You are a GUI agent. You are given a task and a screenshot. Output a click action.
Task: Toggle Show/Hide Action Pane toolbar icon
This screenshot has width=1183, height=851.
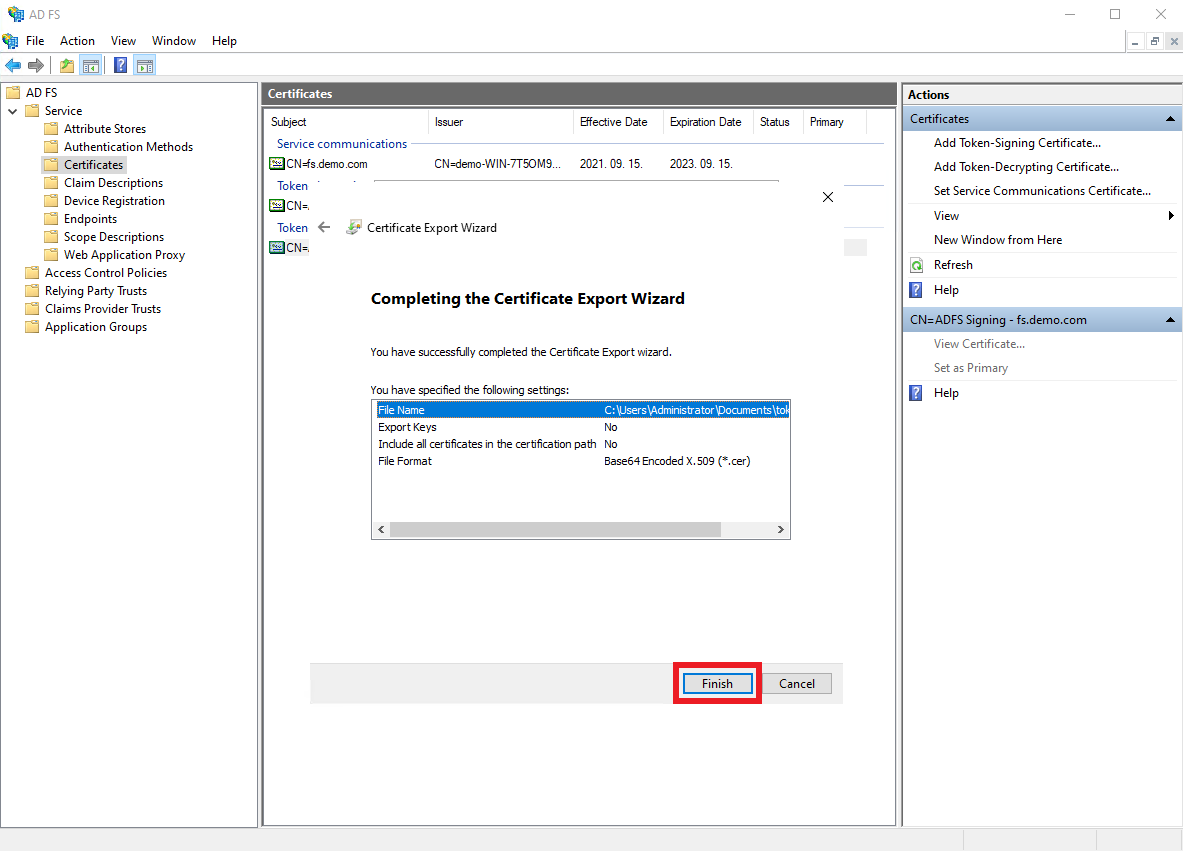pyautogui.click(x=145, y=66)
